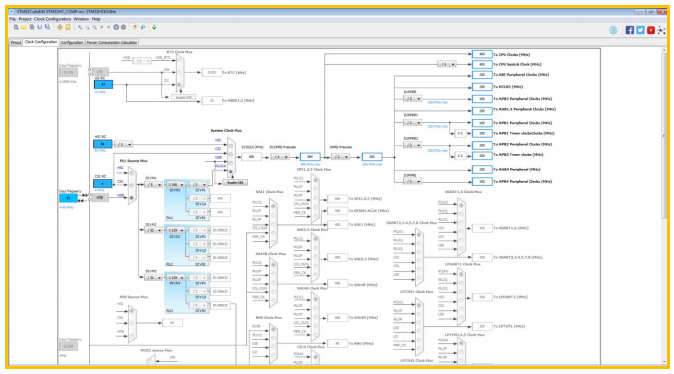Switch to the Configuration tab

(x=72, y=42)
